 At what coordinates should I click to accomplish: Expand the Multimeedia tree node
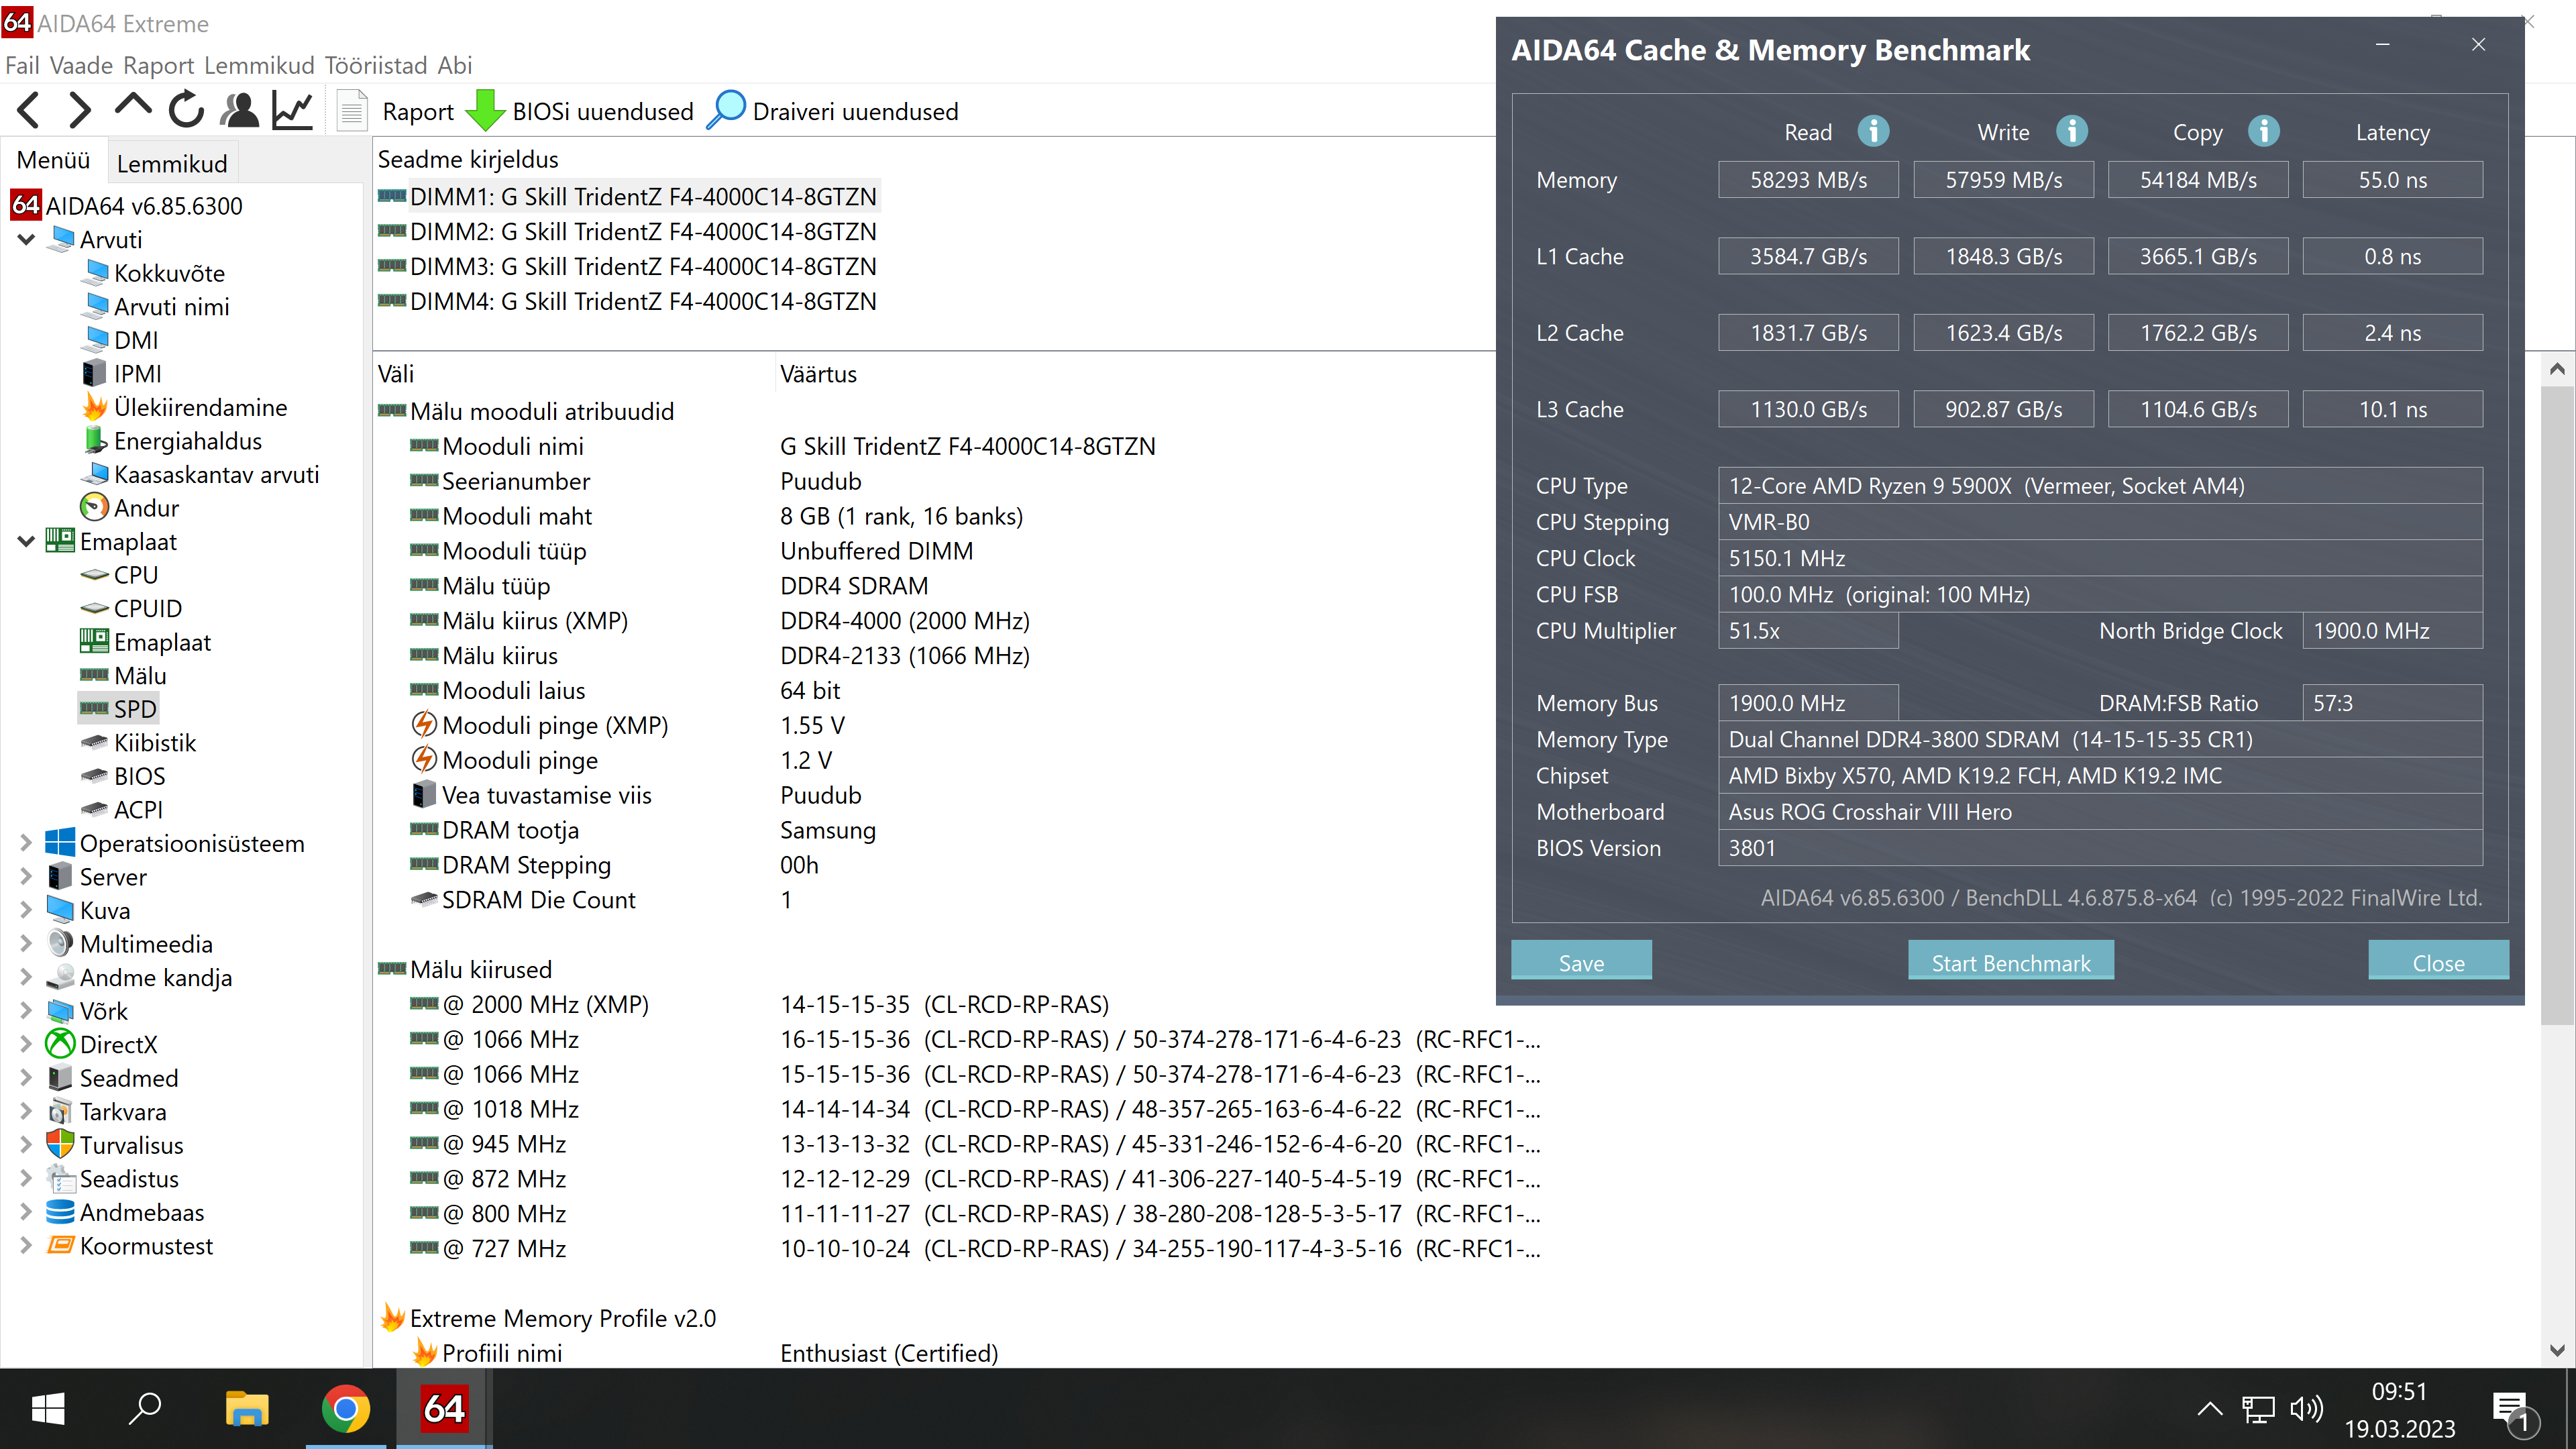[27, 944]
